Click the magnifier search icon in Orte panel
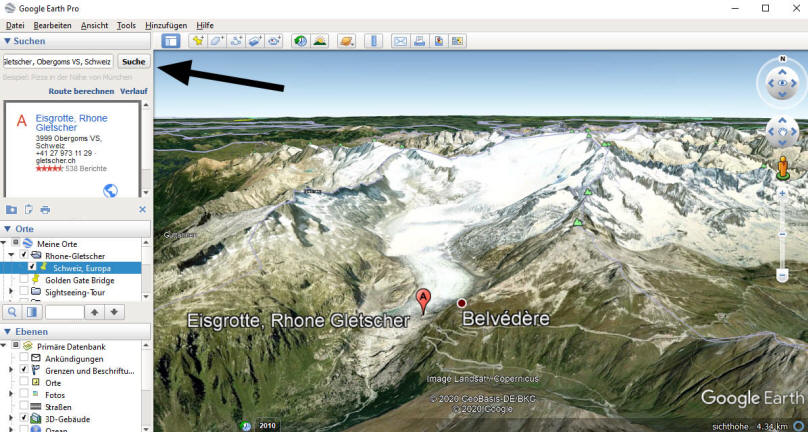This screenshot has width=808, height=432. click(12, 312)
